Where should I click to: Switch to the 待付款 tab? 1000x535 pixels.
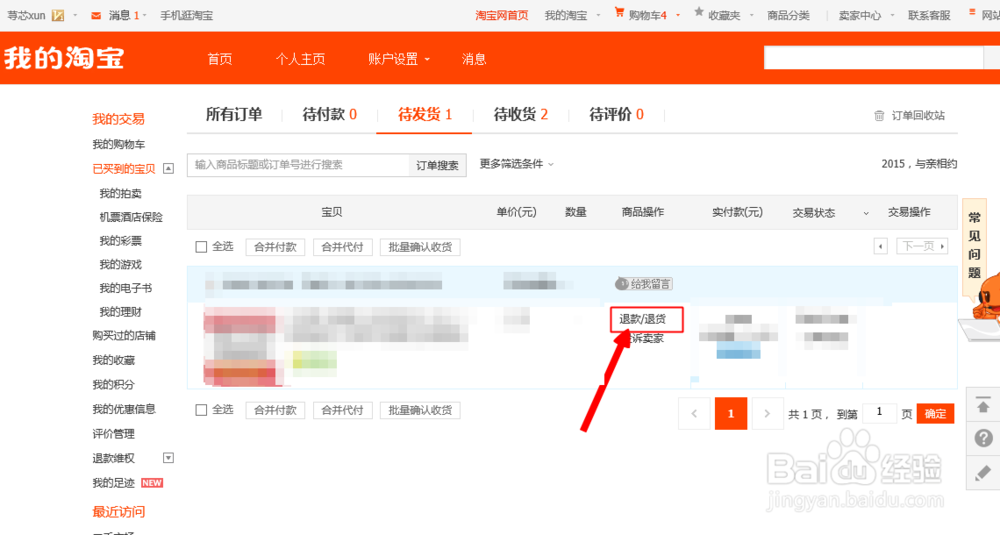(329, 115)
